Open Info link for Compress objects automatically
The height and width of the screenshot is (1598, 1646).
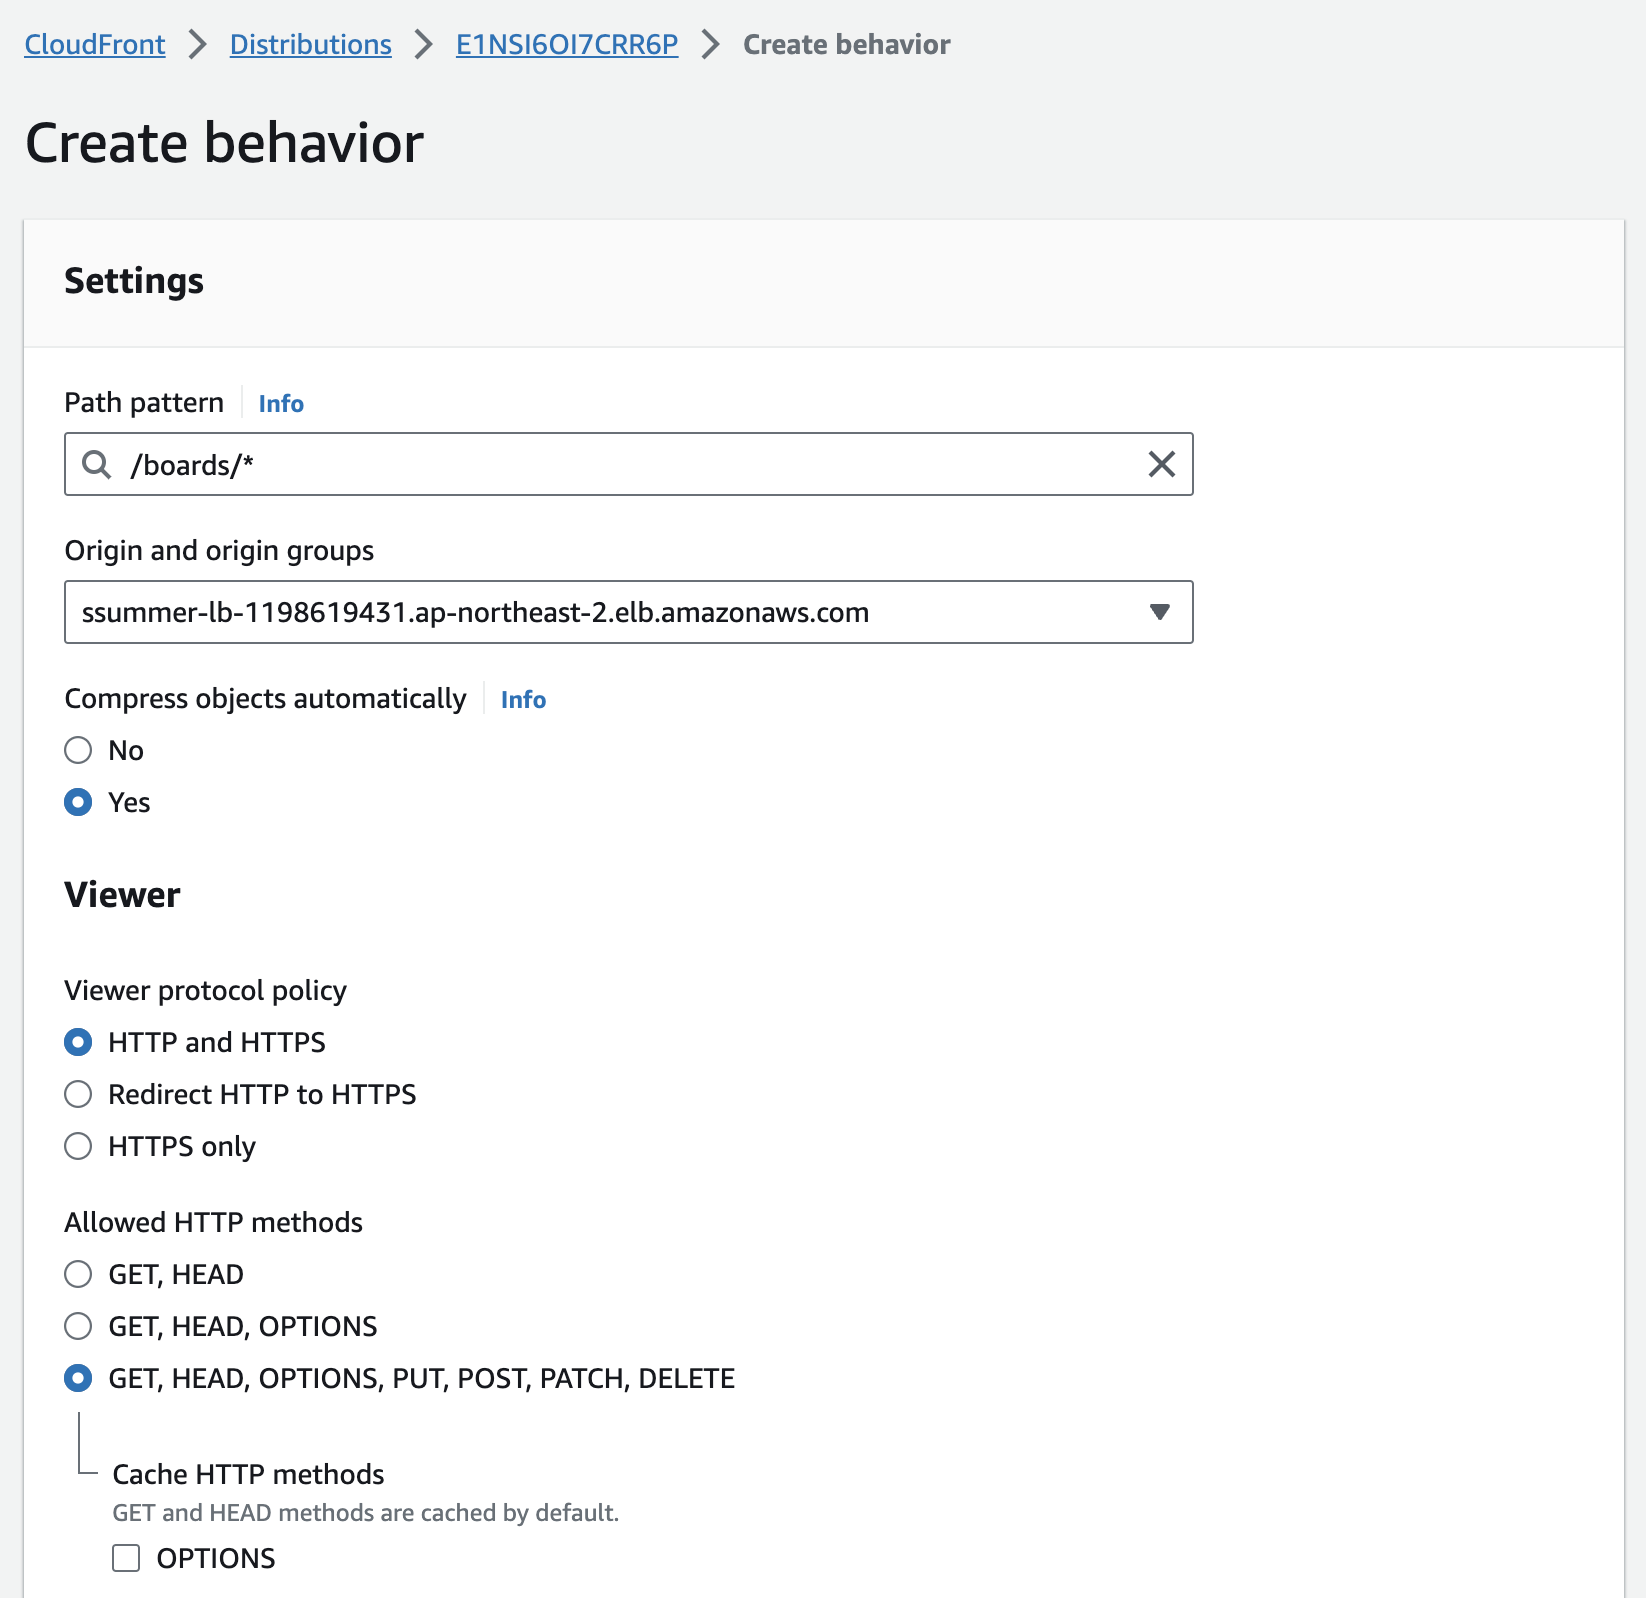[x=523, y=699]
